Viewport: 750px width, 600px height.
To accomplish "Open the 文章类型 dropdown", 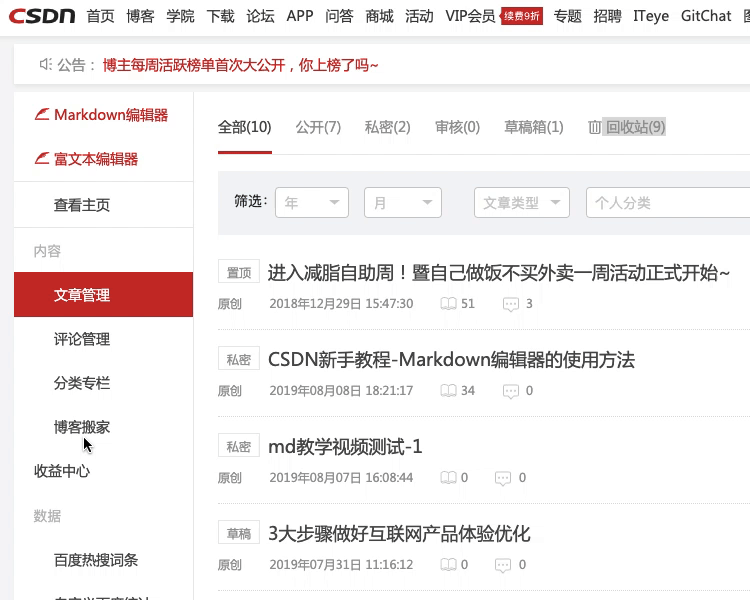I will click(522, 203).
